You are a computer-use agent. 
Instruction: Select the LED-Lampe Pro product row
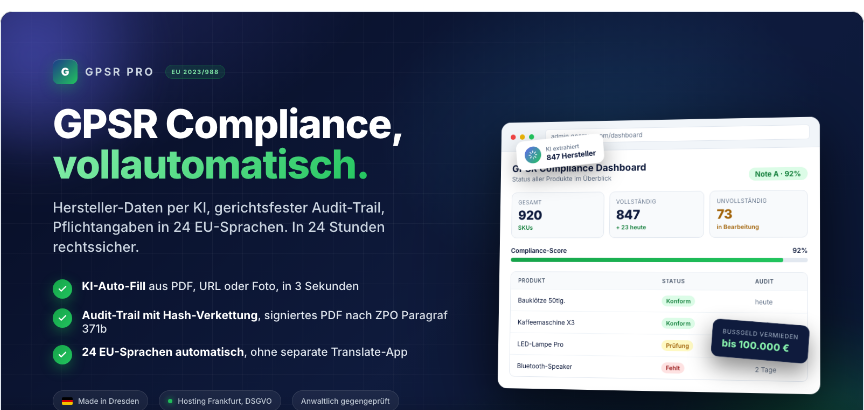coord(659,345)
